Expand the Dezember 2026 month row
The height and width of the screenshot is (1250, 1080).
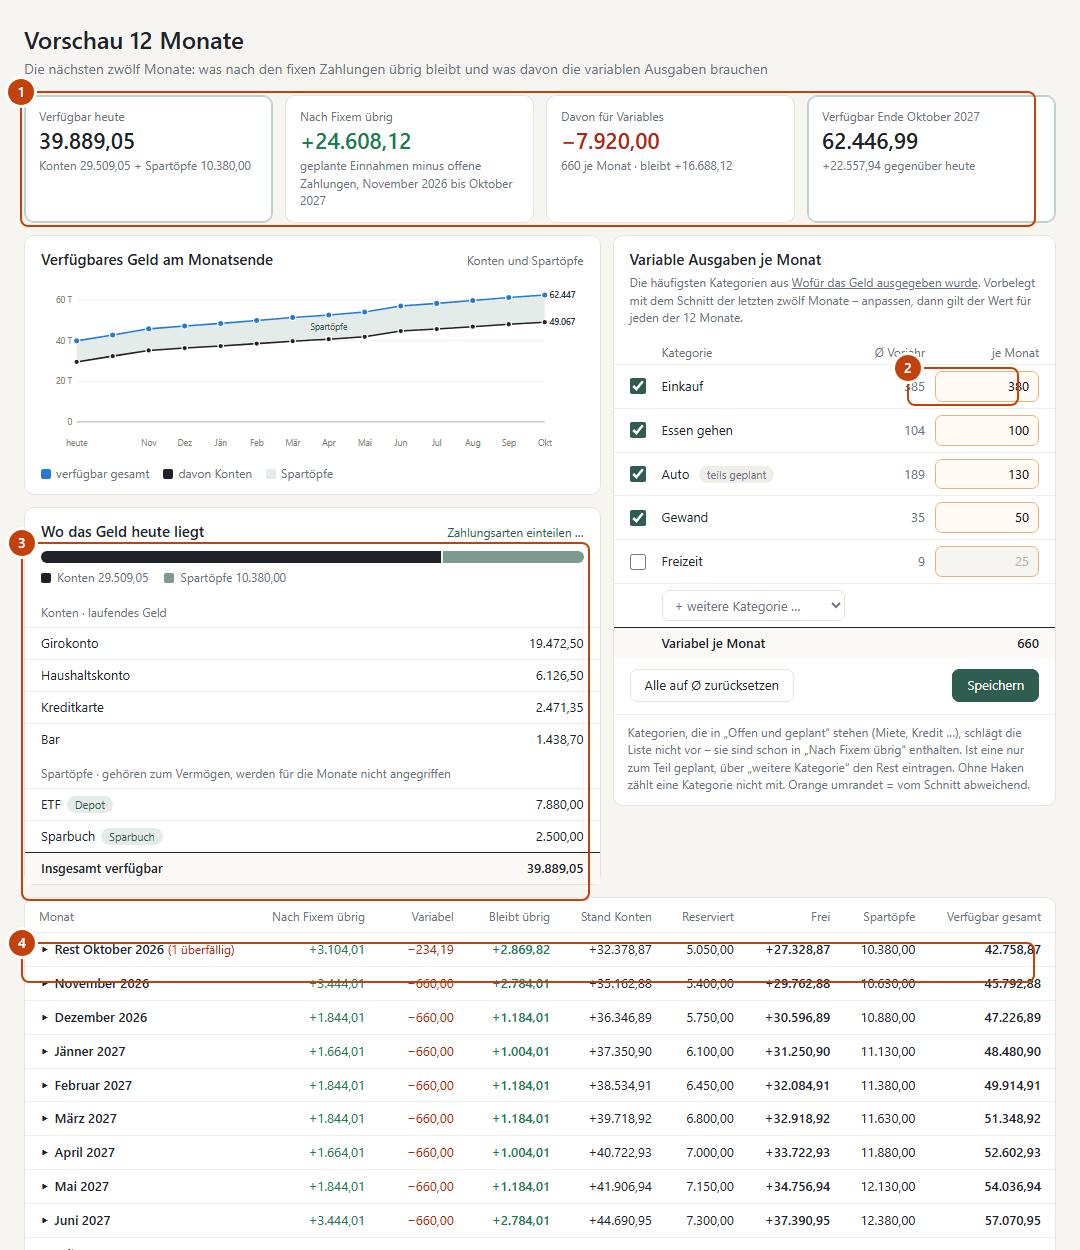coord(45,1018)
